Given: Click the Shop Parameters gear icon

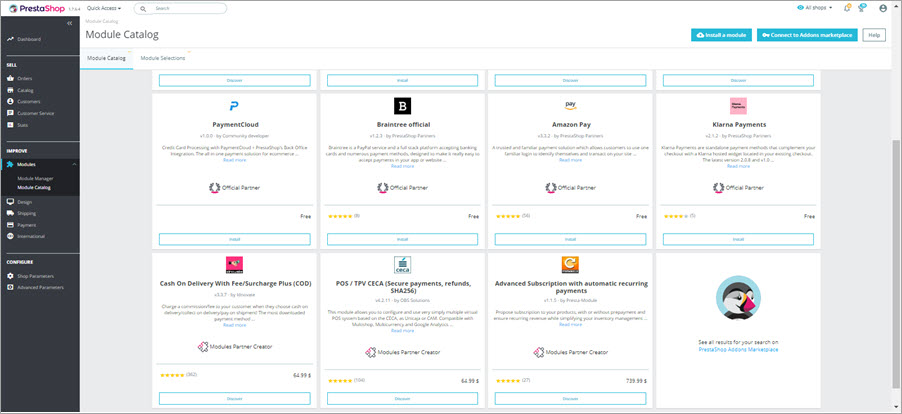Looking at the screenshot, I should coord(10,276).
